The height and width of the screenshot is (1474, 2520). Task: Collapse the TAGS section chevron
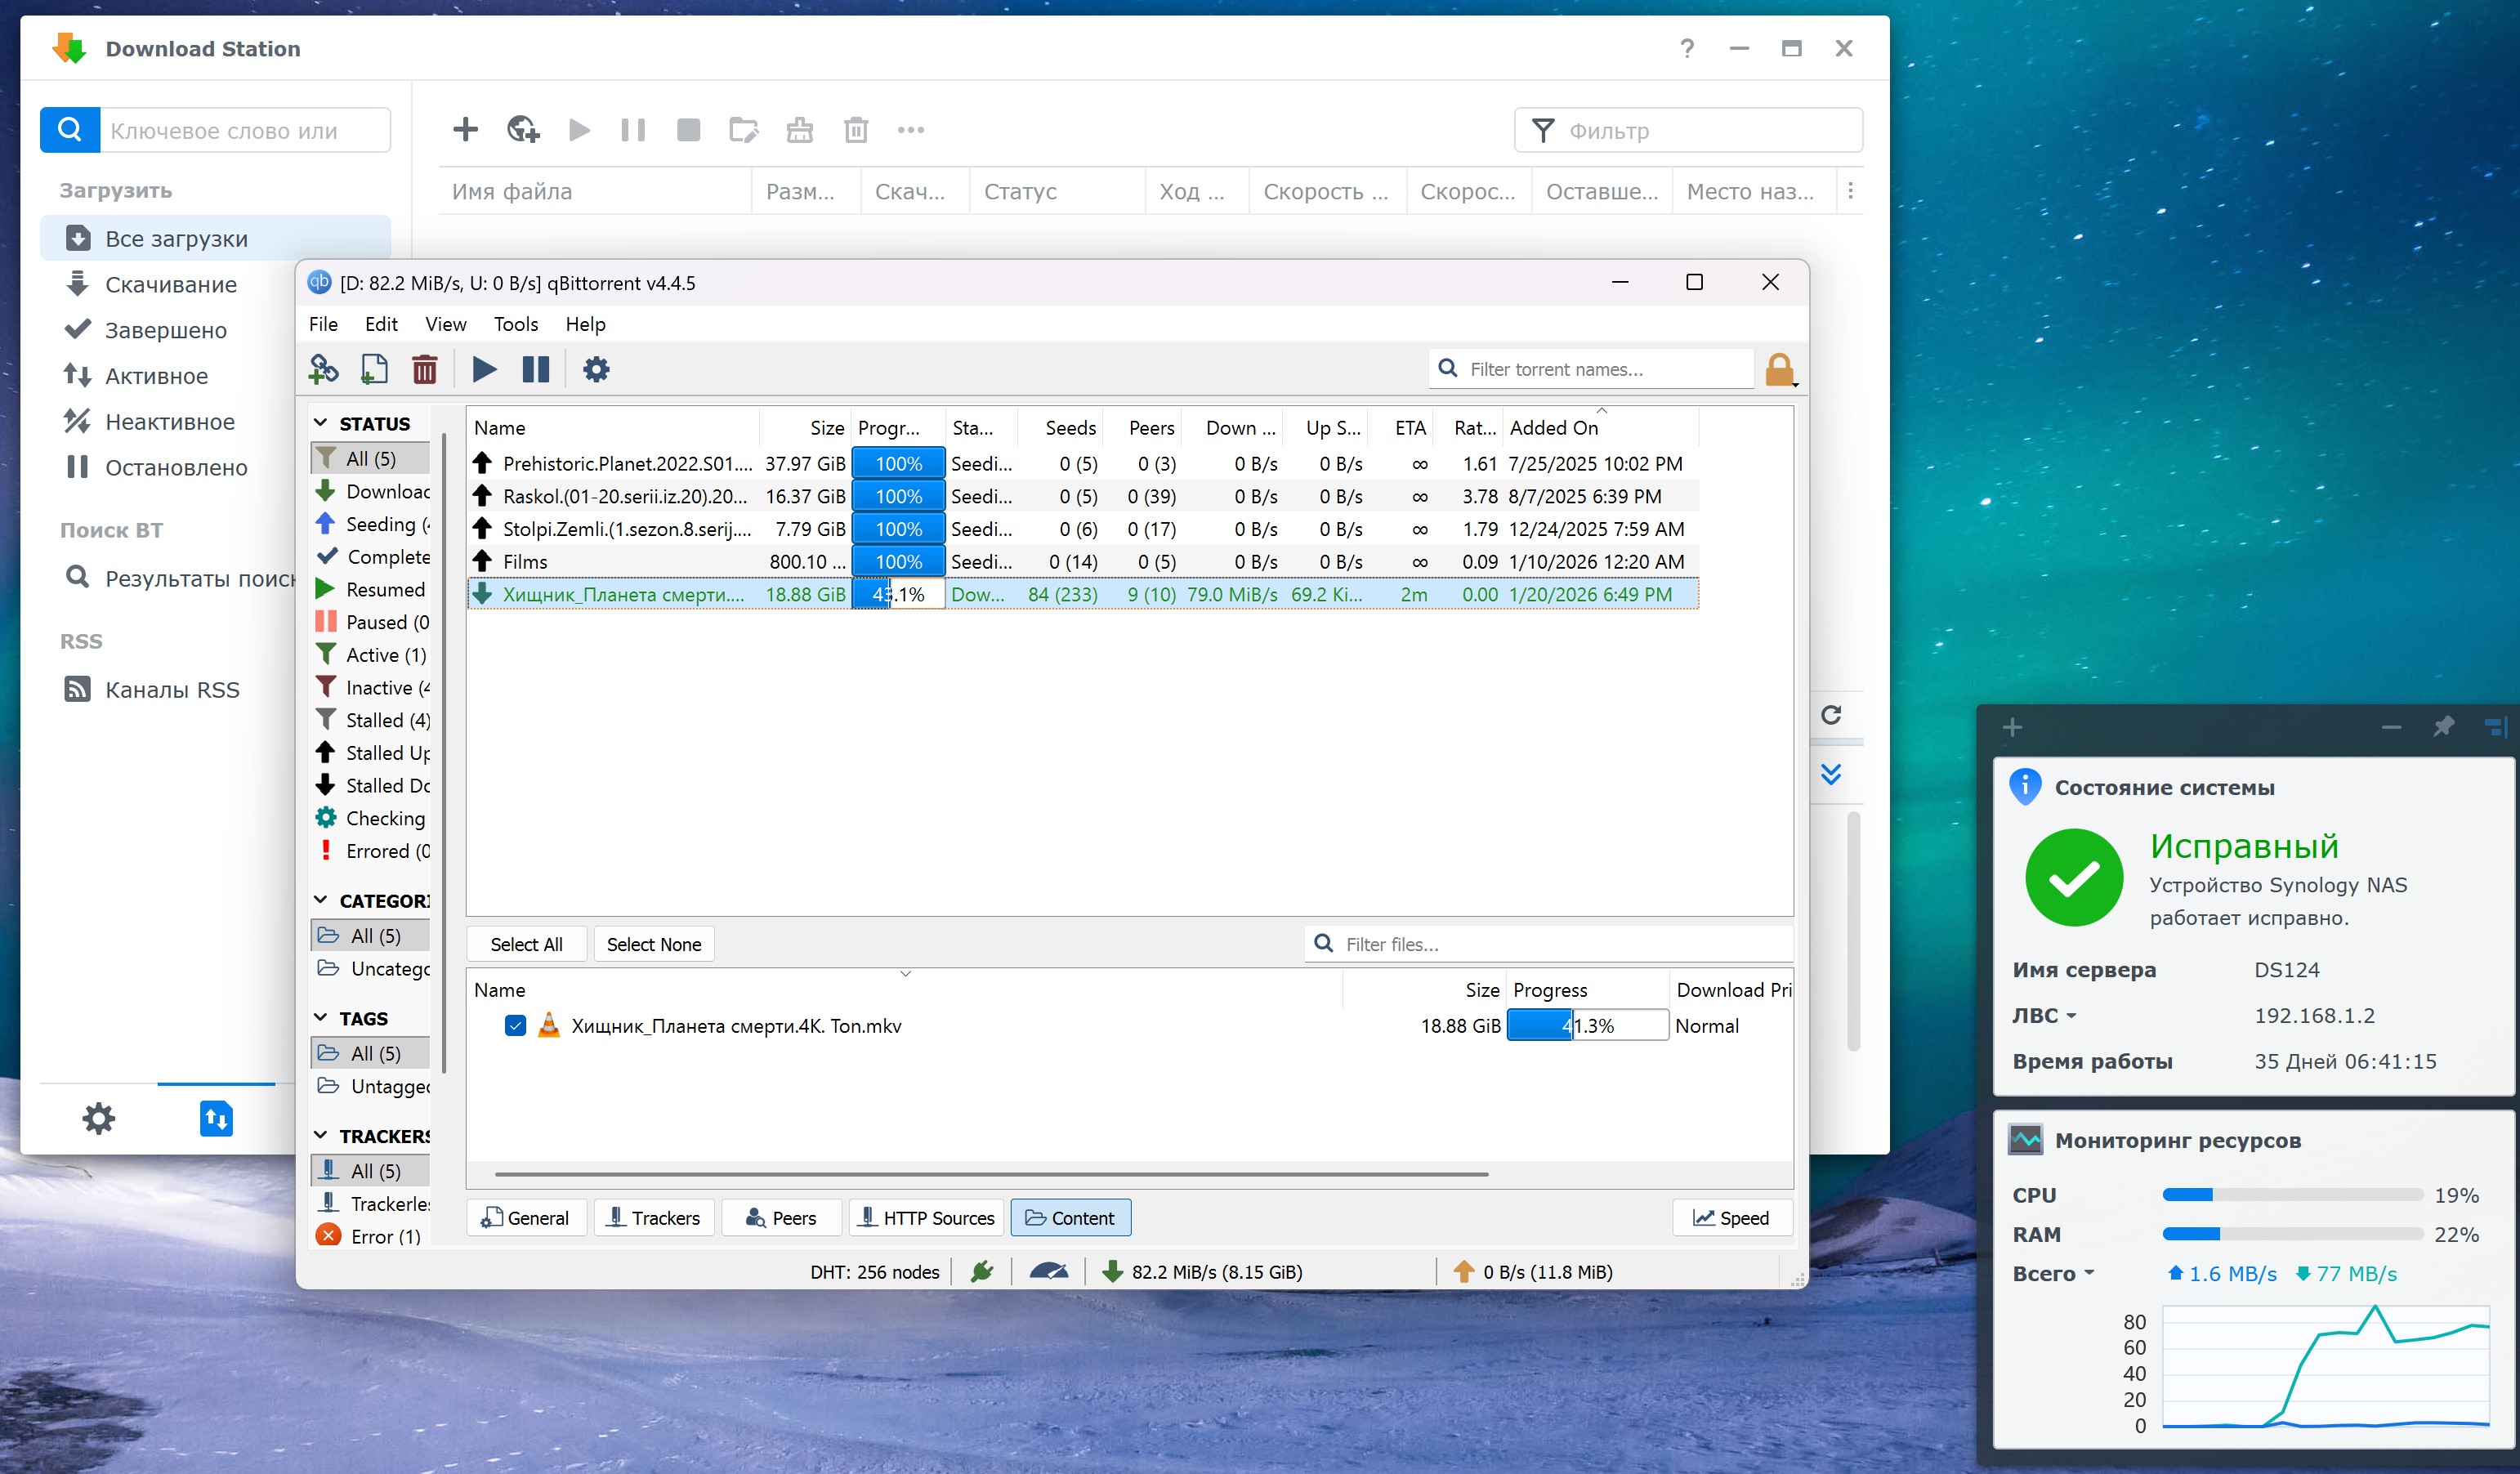[x=321, y=1018]
